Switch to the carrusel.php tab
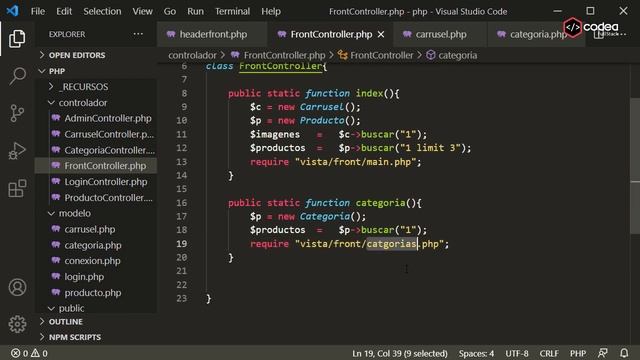 tap(440, 35)
